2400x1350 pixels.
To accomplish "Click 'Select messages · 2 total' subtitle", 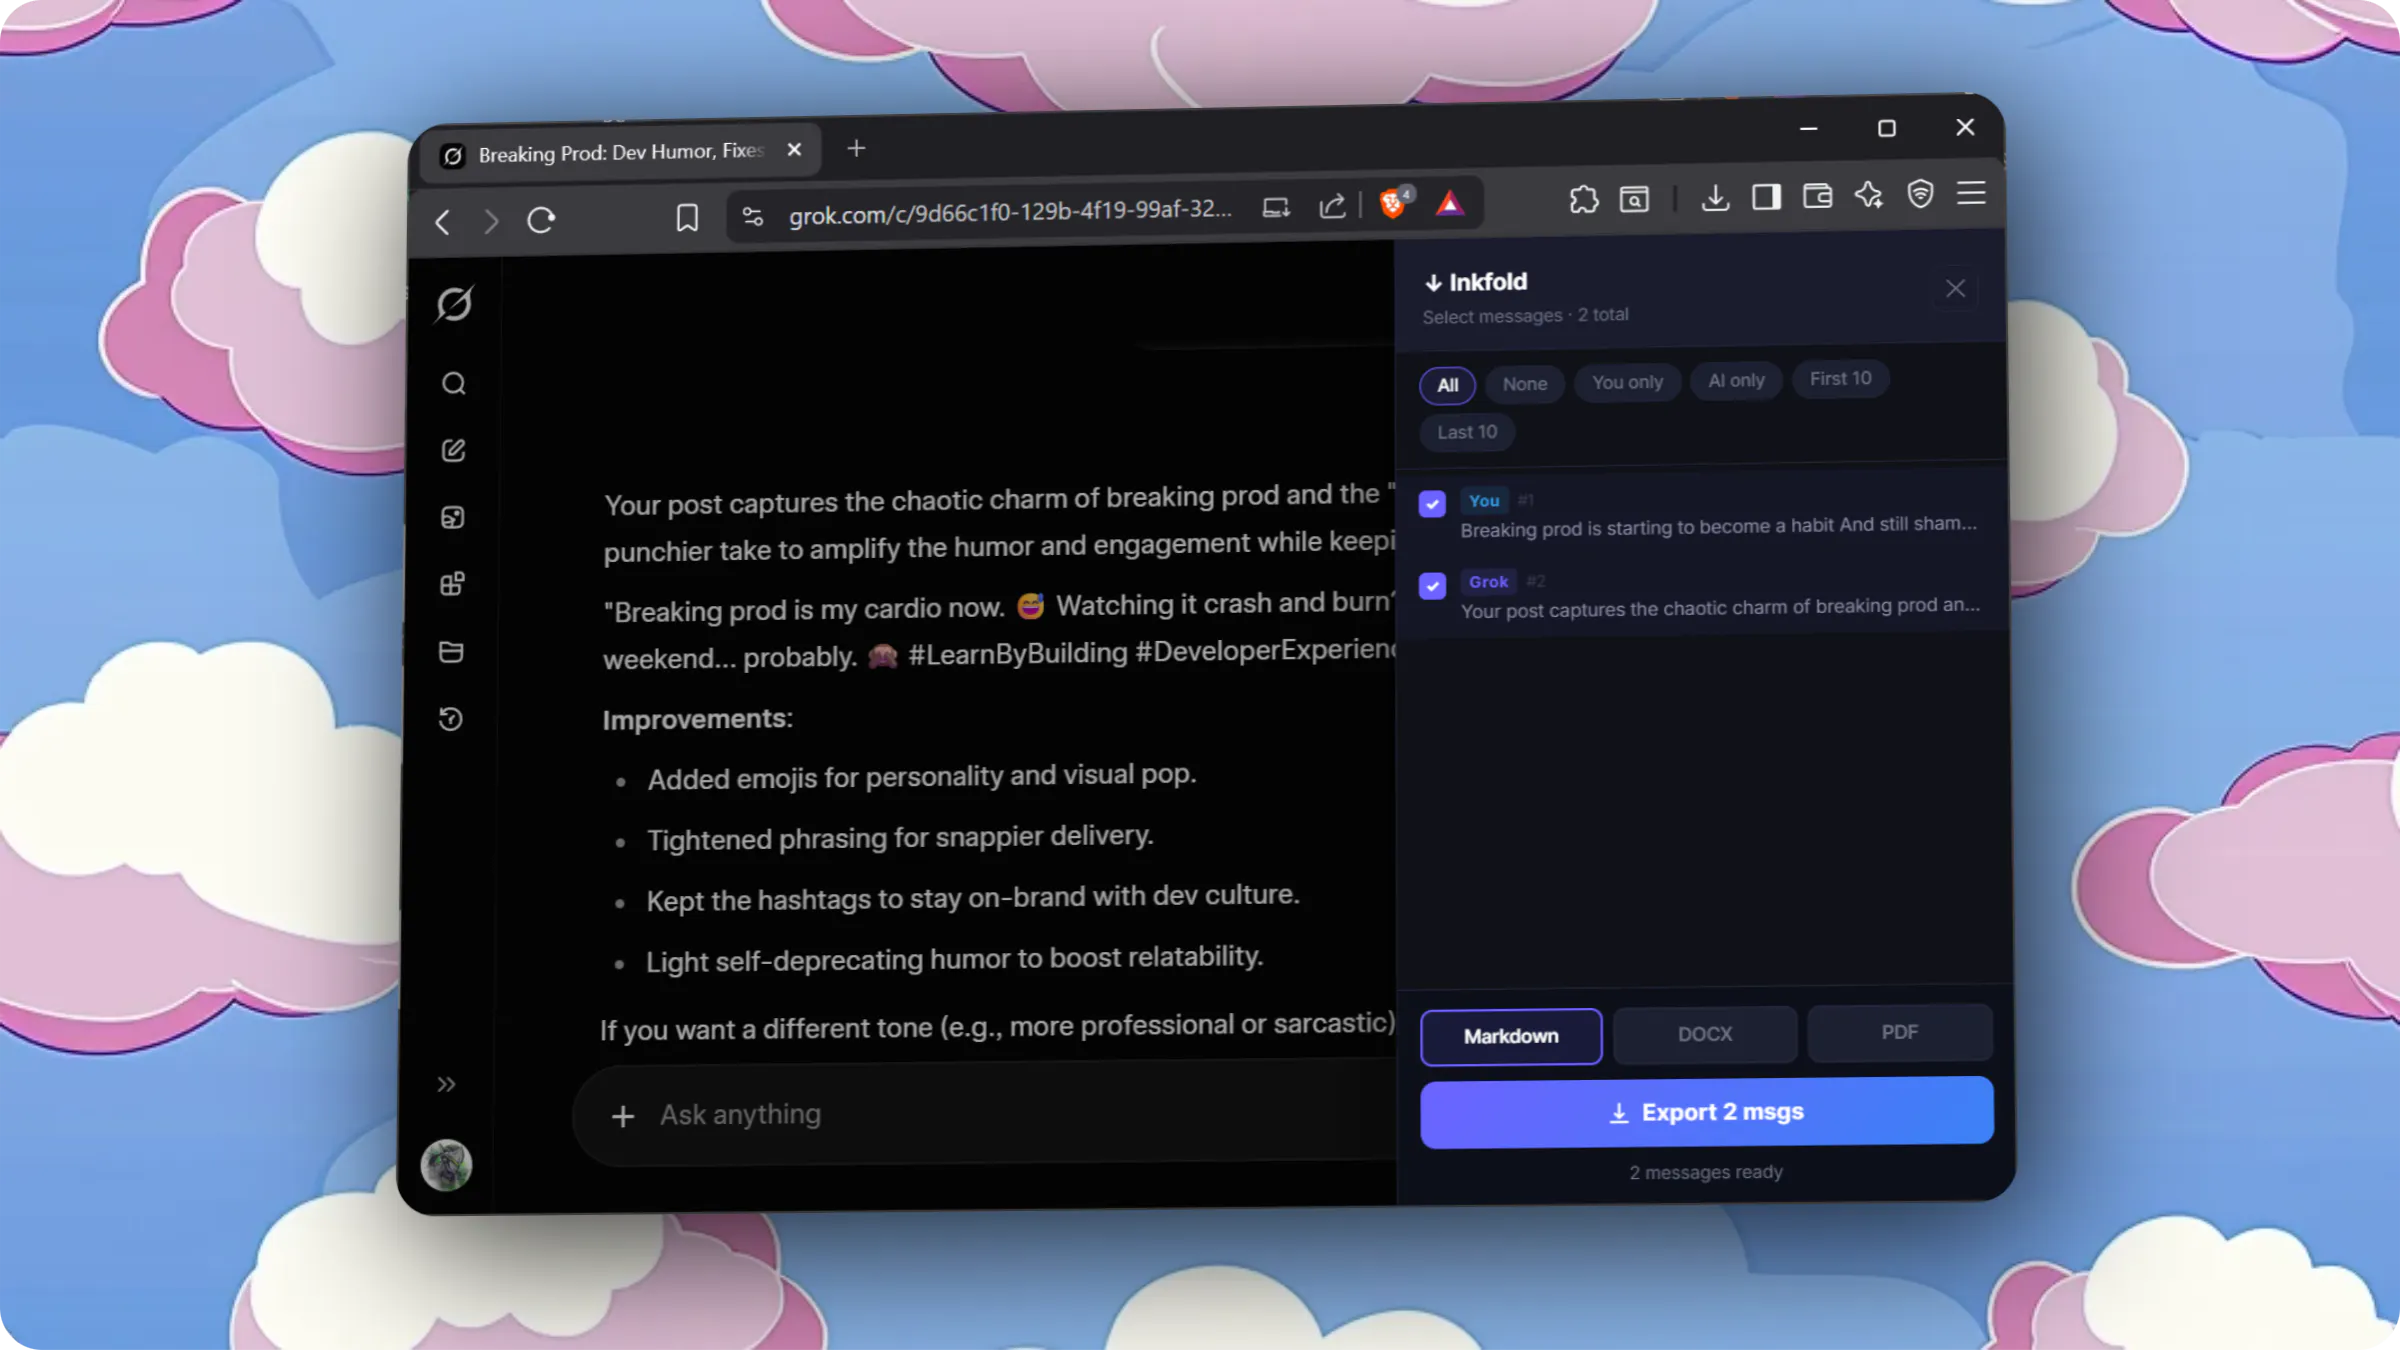I will point(1525,315).
